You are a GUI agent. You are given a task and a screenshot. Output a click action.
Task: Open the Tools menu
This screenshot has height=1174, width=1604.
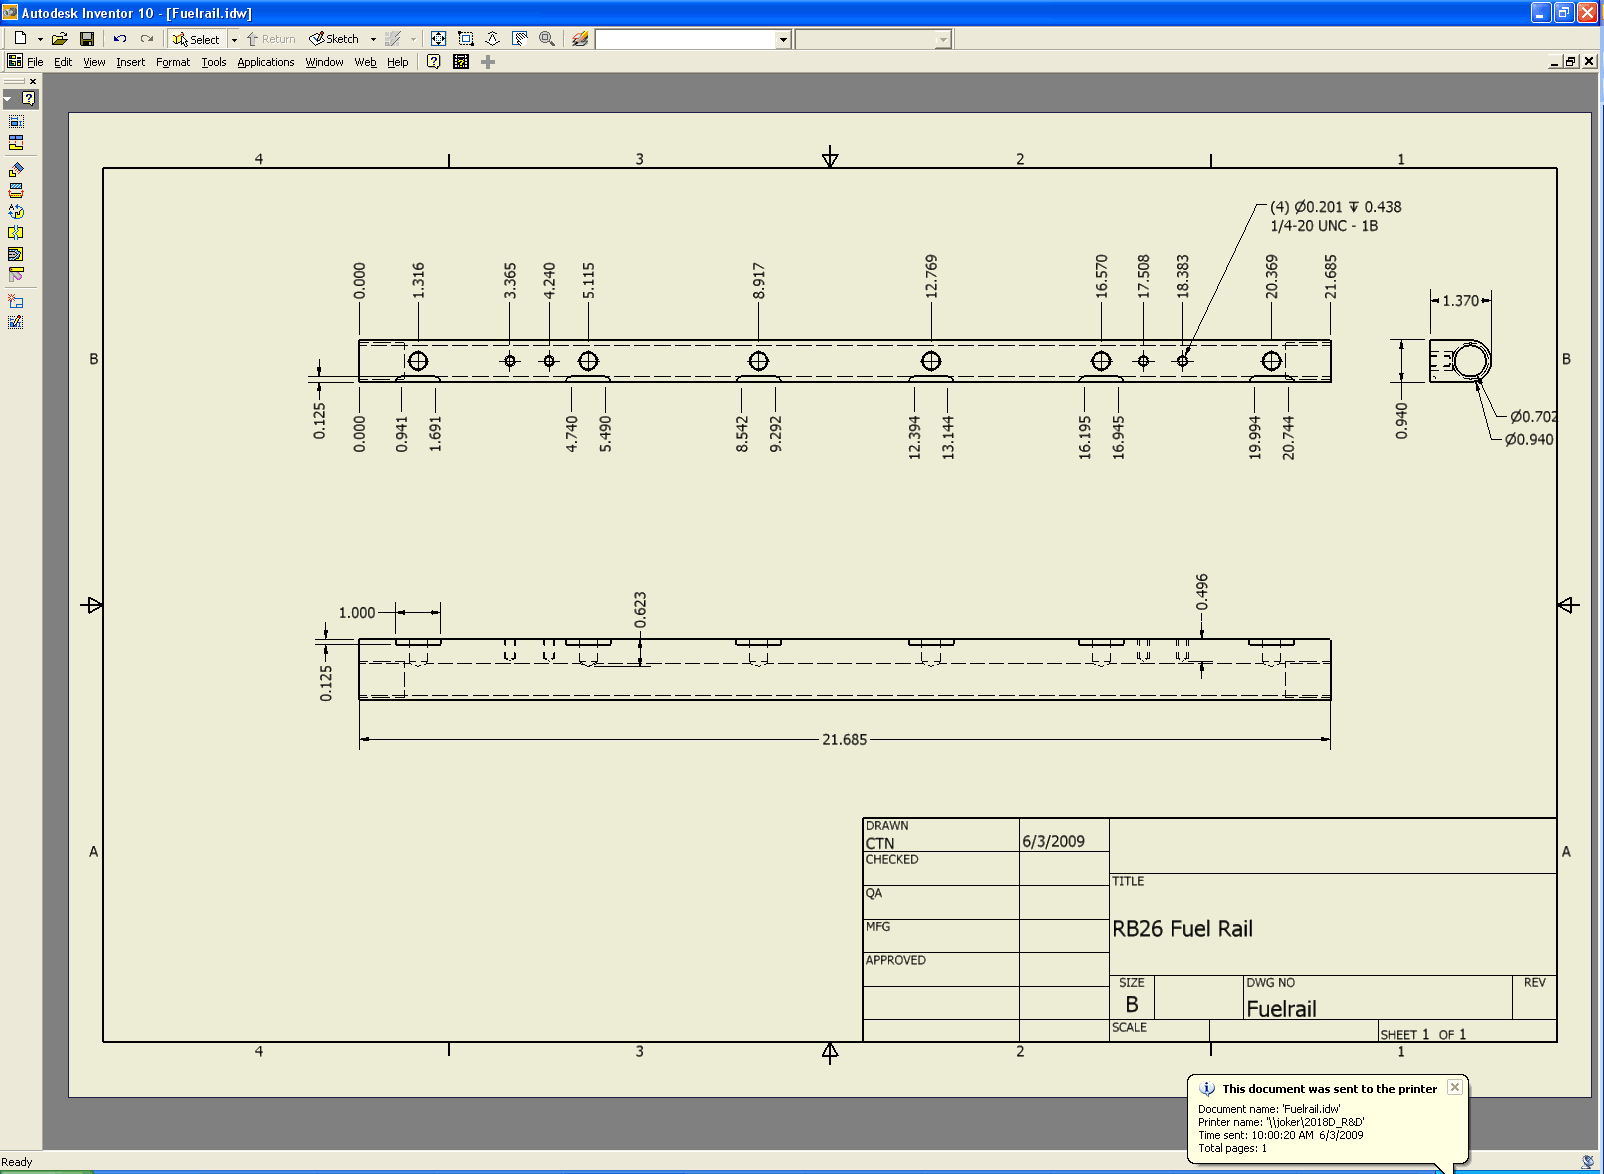point(214,62)
